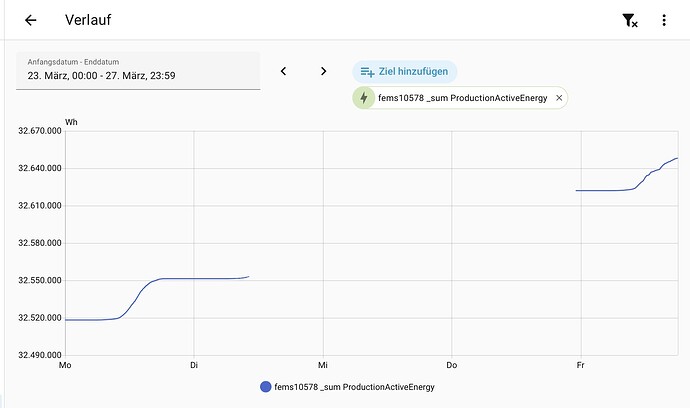Go to previous date range
The height and width of the screenshot is (408, 690).
(x=284, y=71)
